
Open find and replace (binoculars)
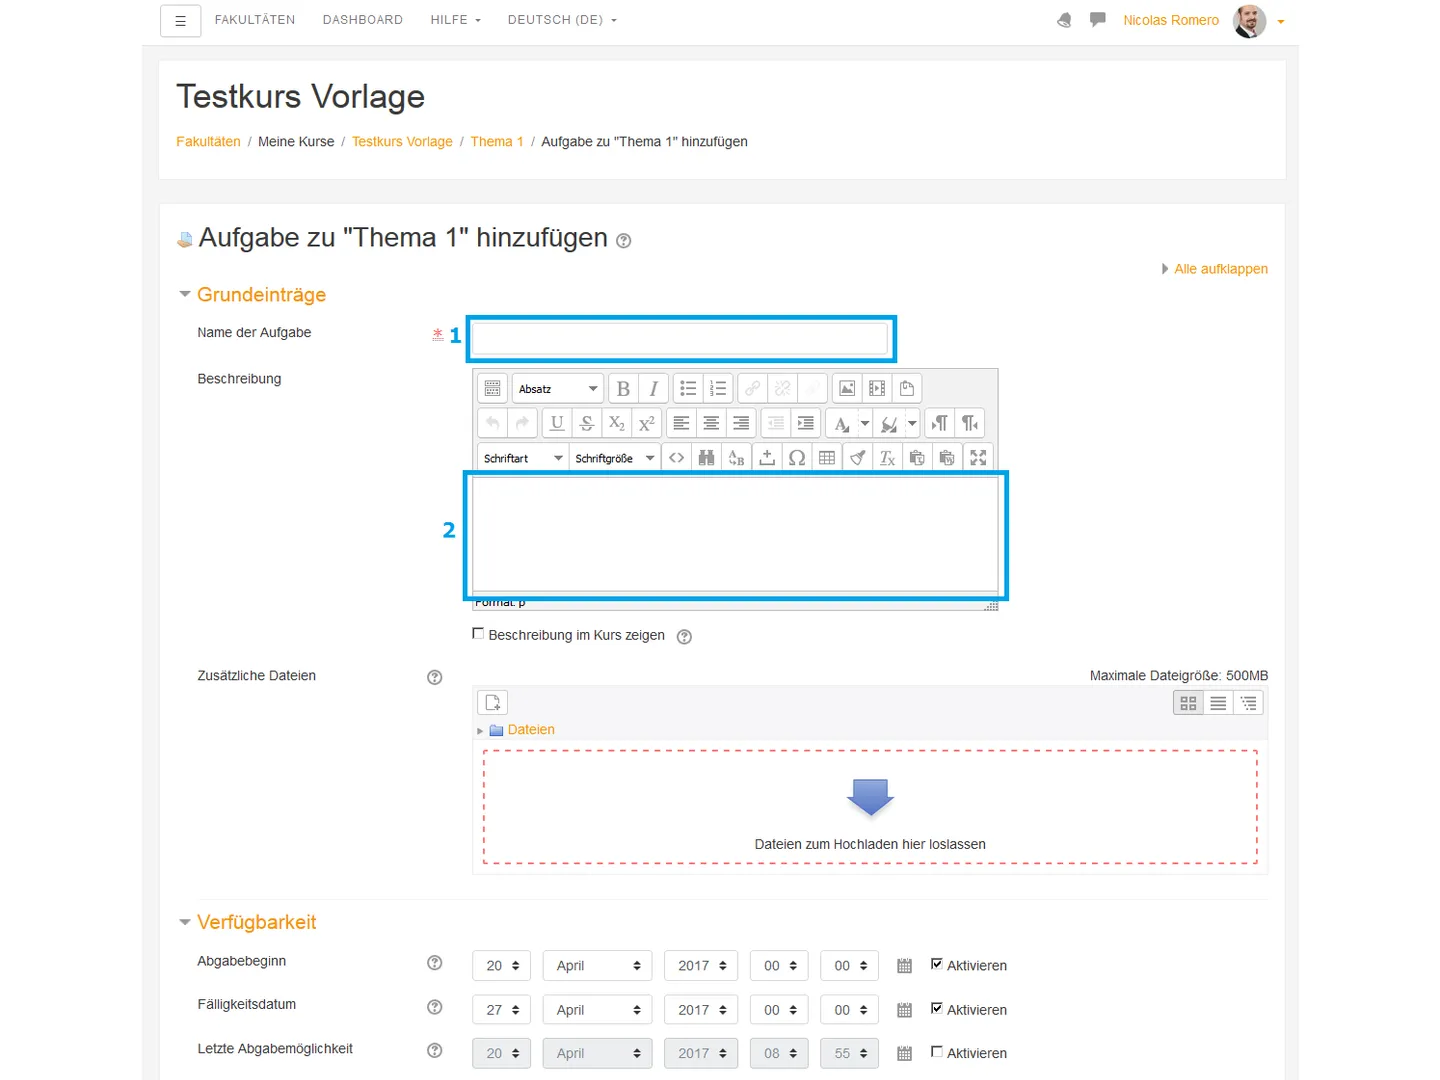click(707, 458)
